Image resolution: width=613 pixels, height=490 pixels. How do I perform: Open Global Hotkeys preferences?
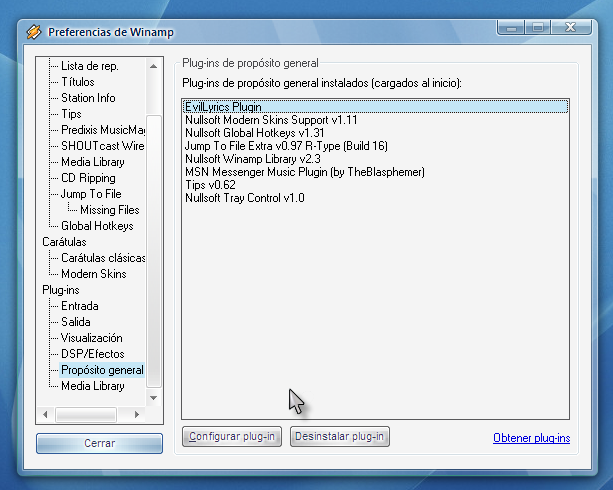pos(97,226)
